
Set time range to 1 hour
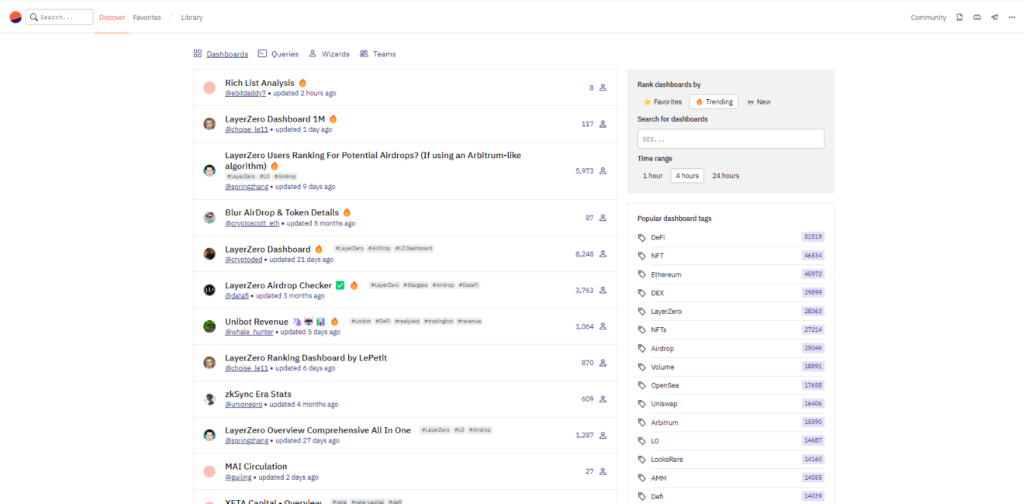[x=652, y=176]
